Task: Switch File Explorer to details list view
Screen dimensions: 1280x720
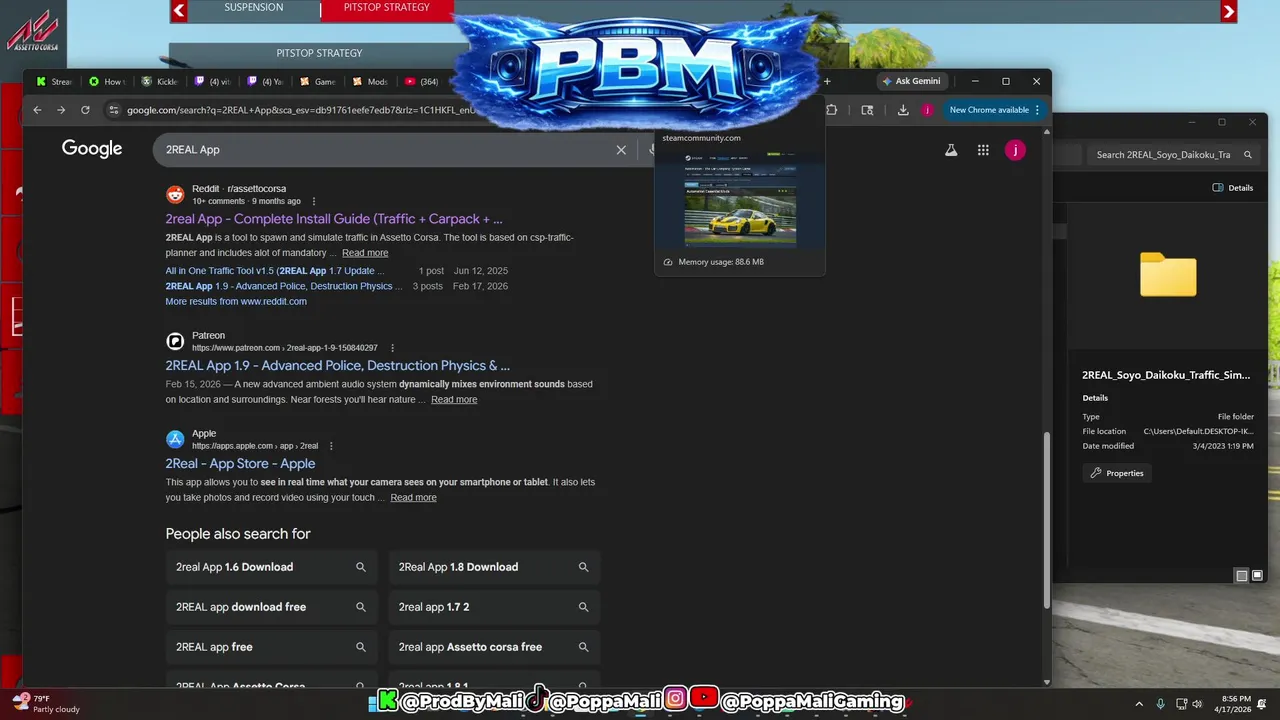Action: 1242,575
